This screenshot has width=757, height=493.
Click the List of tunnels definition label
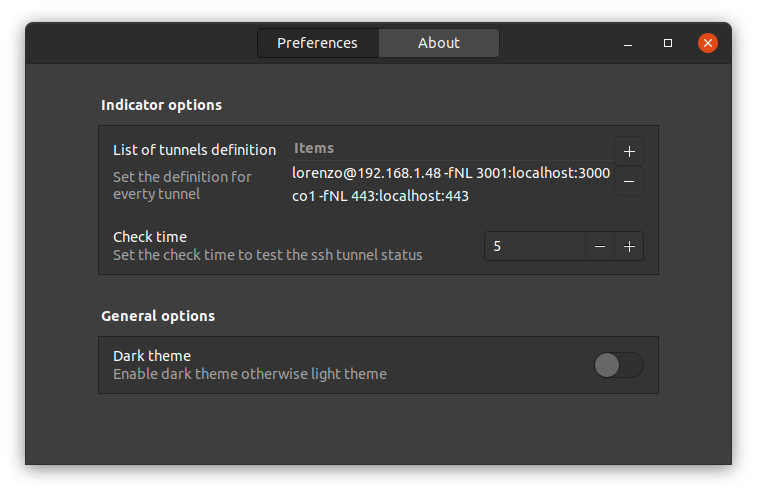tap(195, 150)
